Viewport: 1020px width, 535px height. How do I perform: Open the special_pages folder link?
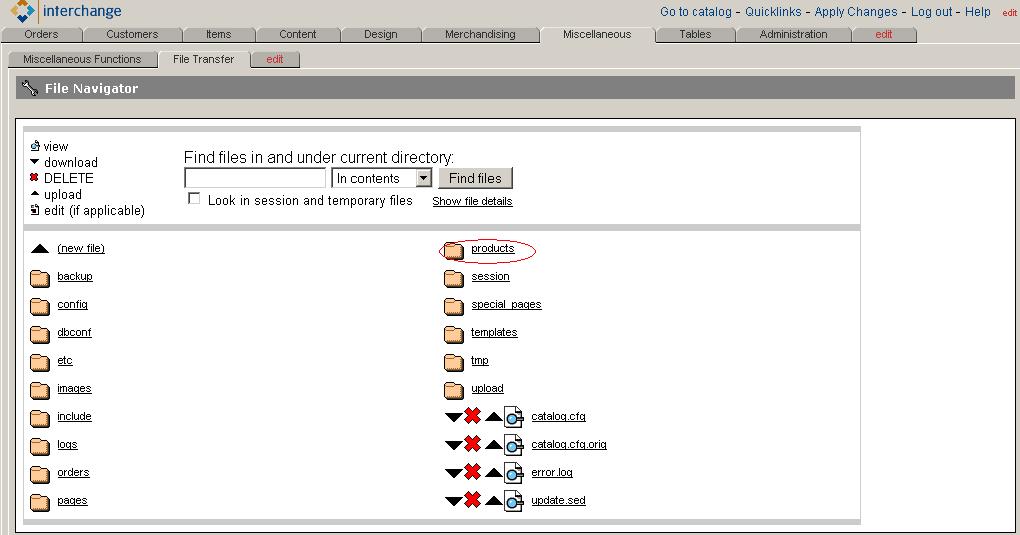pos(506,305)
